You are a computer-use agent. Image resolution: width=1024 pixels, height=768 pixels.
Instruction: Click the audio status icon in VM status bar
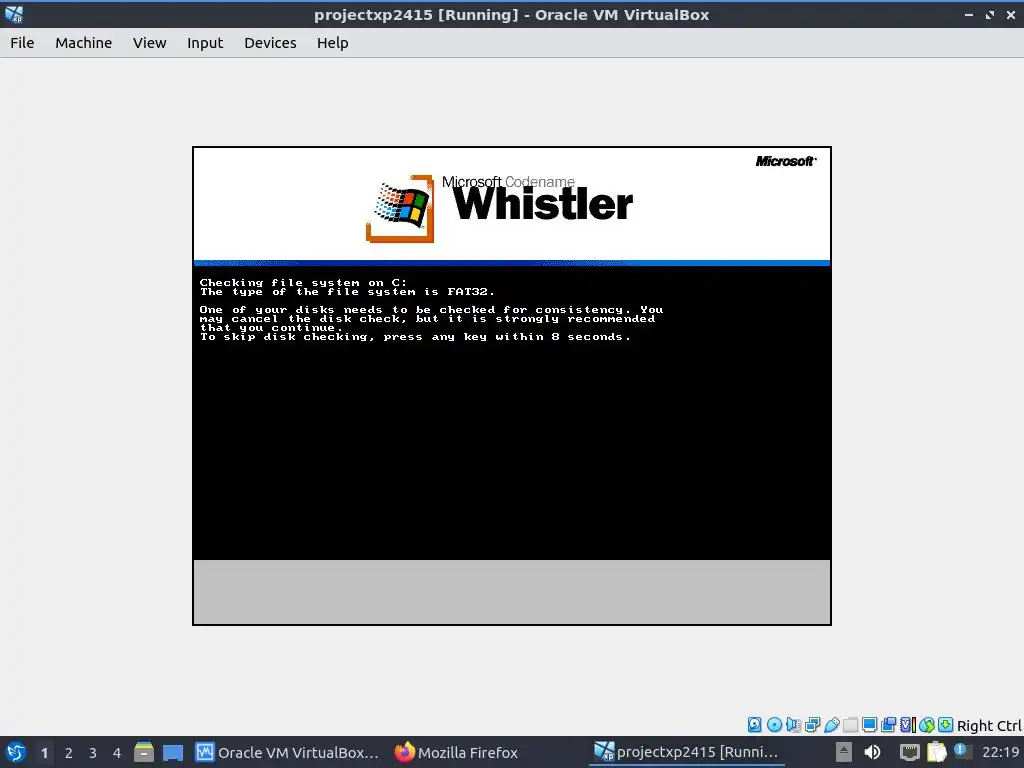tap(793, 724)
